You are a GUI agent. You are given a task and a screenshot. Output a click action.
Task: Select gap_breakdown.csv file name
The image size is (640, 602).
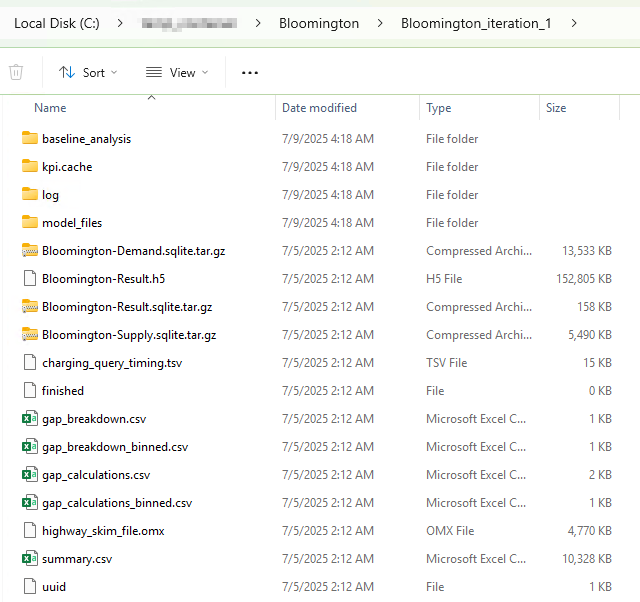(x=94, y=419)
